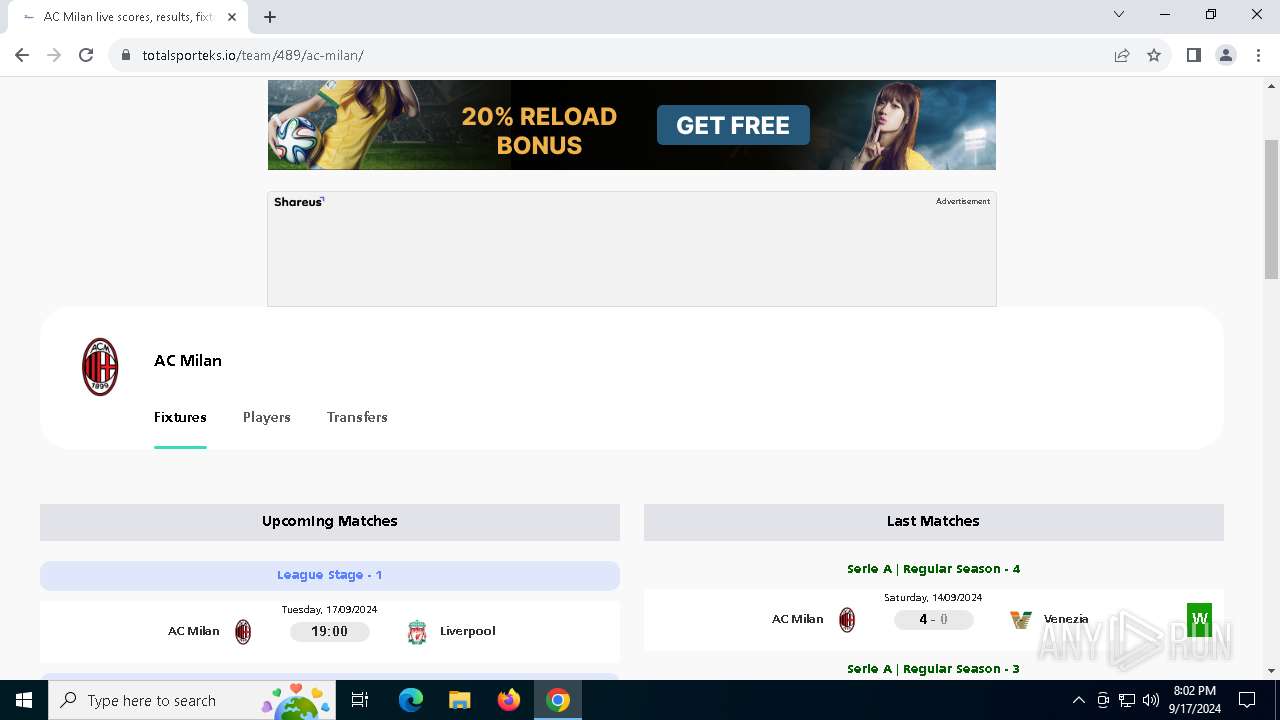Open the Windows Start menu
Viewport: 1280px width, 720px height.
point(24,700)
